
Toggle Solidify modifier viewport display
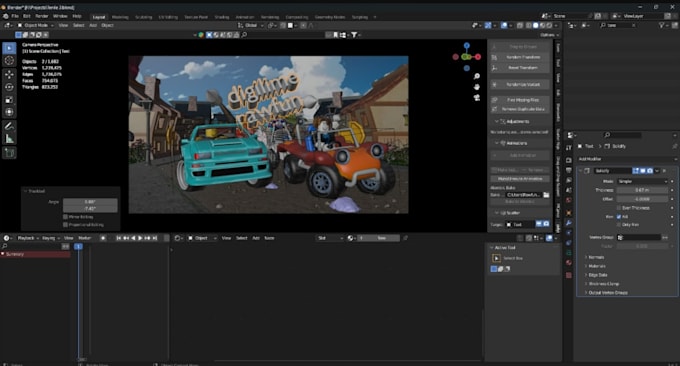click(643, 171)
